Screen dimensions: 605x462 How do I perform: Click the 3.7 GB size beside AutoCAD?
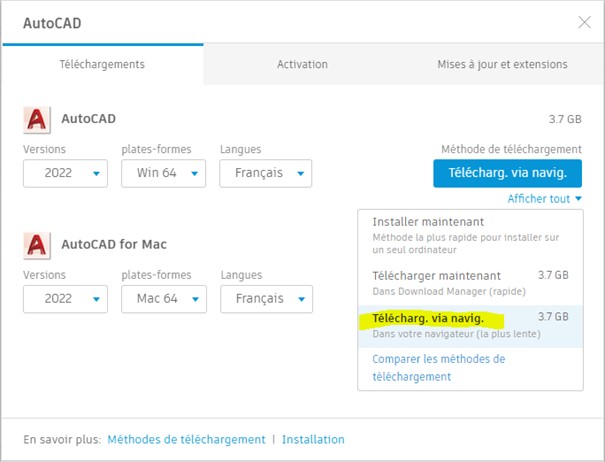[565, 119]
